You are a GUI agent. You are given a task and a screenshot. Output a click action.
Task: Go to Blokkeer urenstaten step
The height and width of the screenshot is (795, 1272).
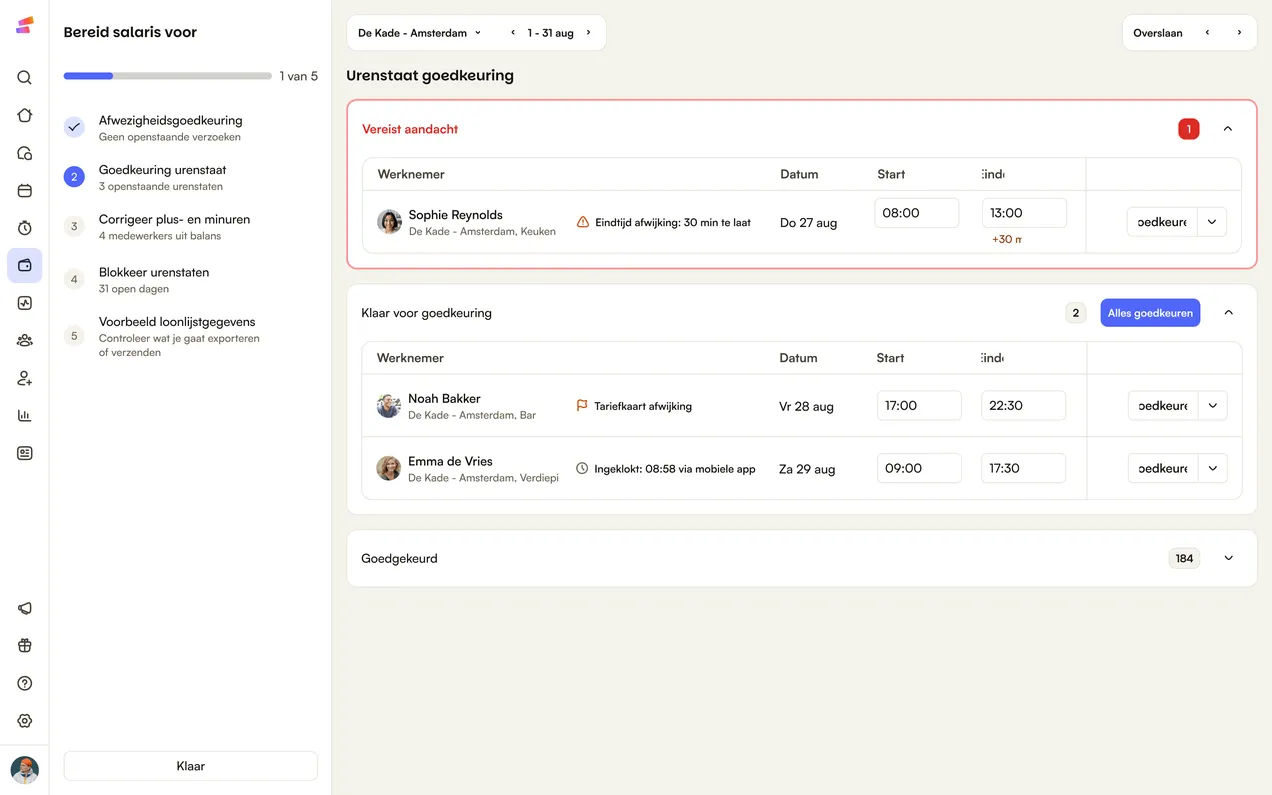click(x=191, y=280)
